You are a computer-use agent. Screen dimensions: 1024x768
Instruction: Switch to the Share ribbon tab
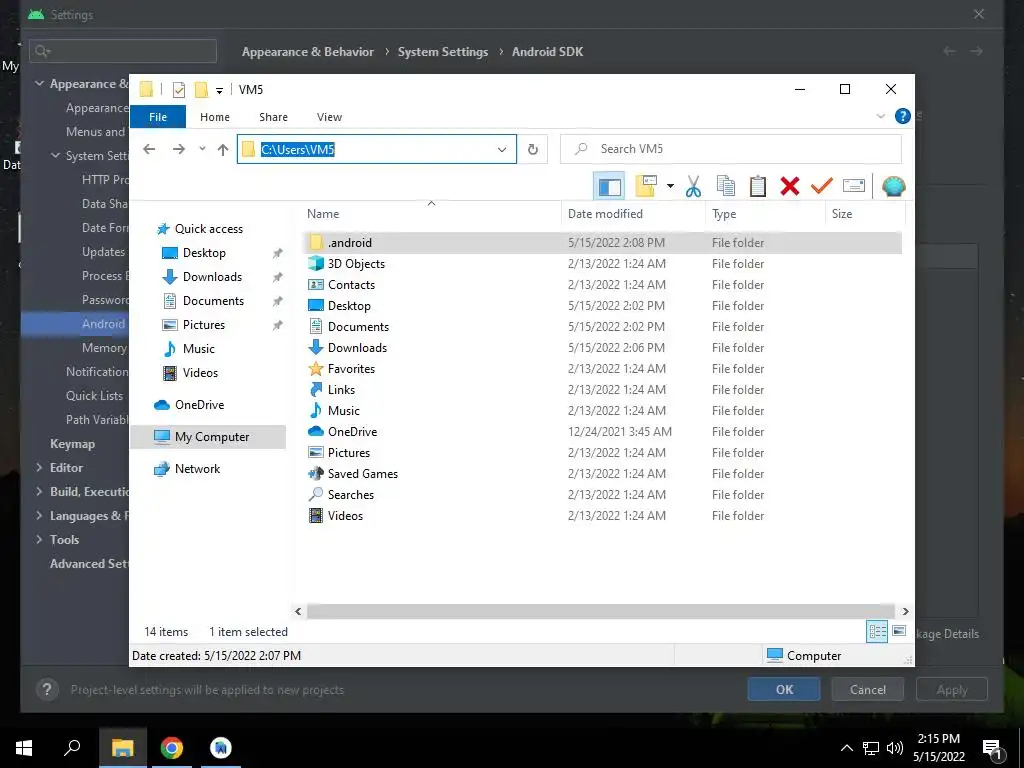tap(273, 117)
